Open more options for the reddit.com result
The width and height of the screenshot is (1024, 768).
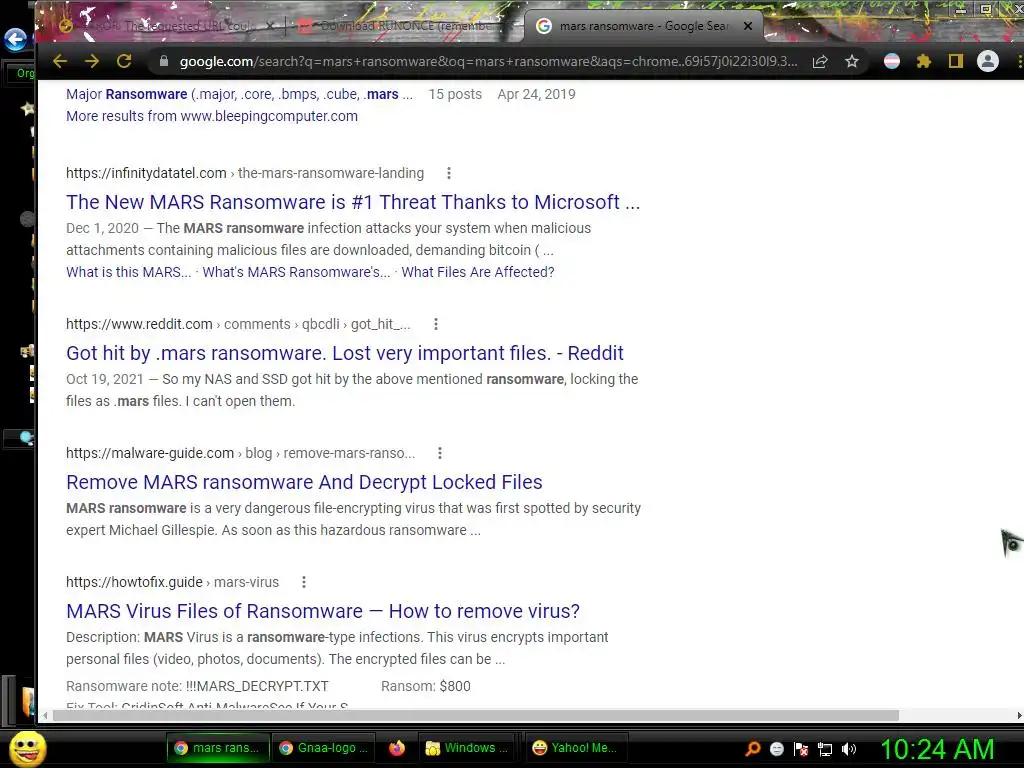point(436,324)
